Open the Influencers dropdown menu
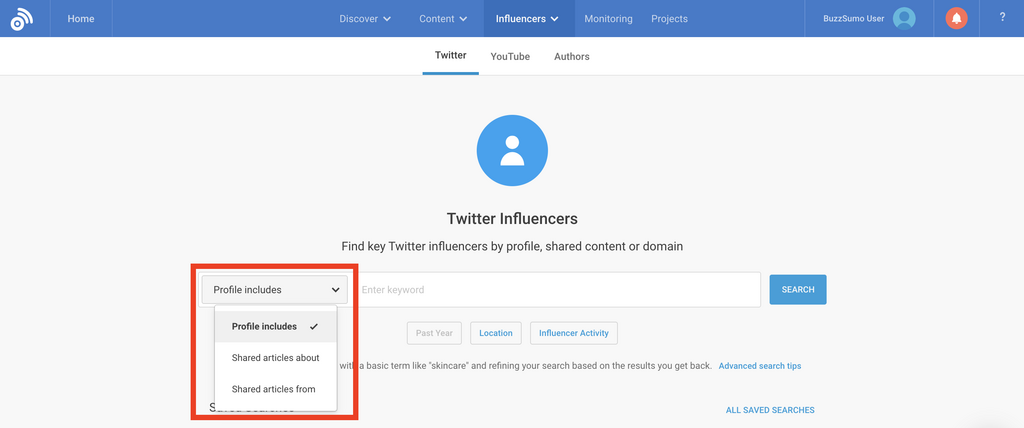This screenshot has width=1024, height=428. pos(527,18)
